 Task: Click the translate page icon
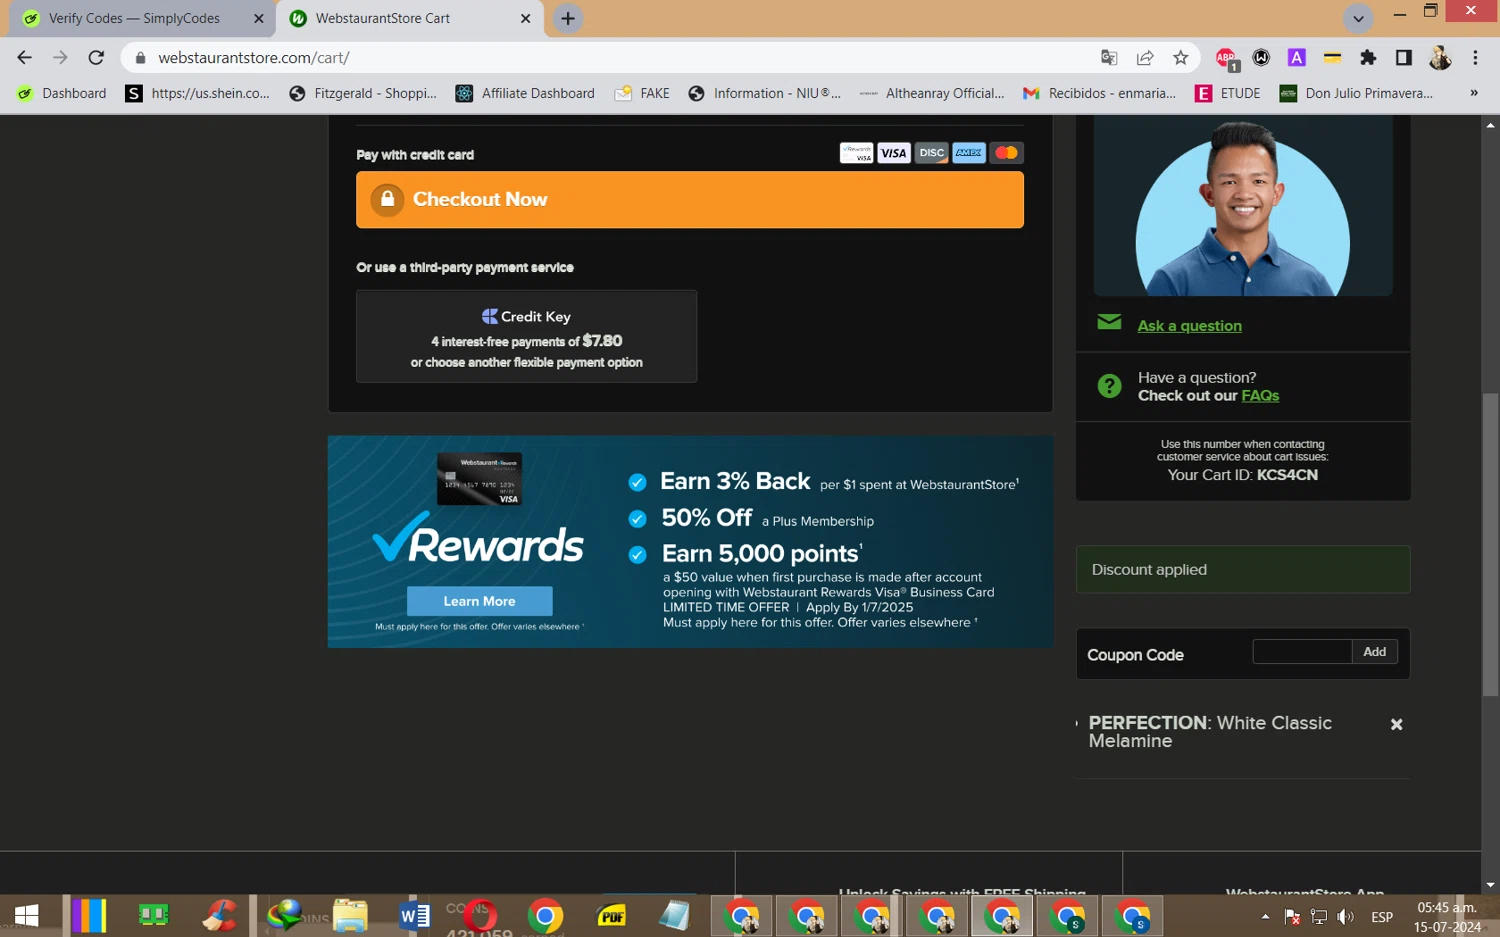(x=1109, y=57)
